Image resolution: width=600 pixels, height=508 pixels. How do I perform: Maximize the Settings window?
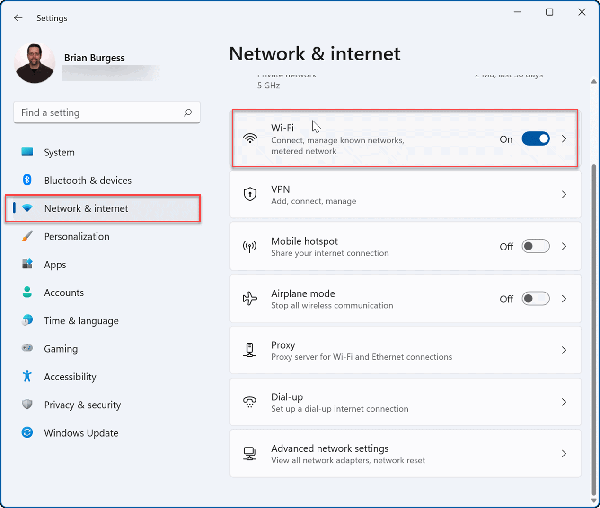(549, 12)
